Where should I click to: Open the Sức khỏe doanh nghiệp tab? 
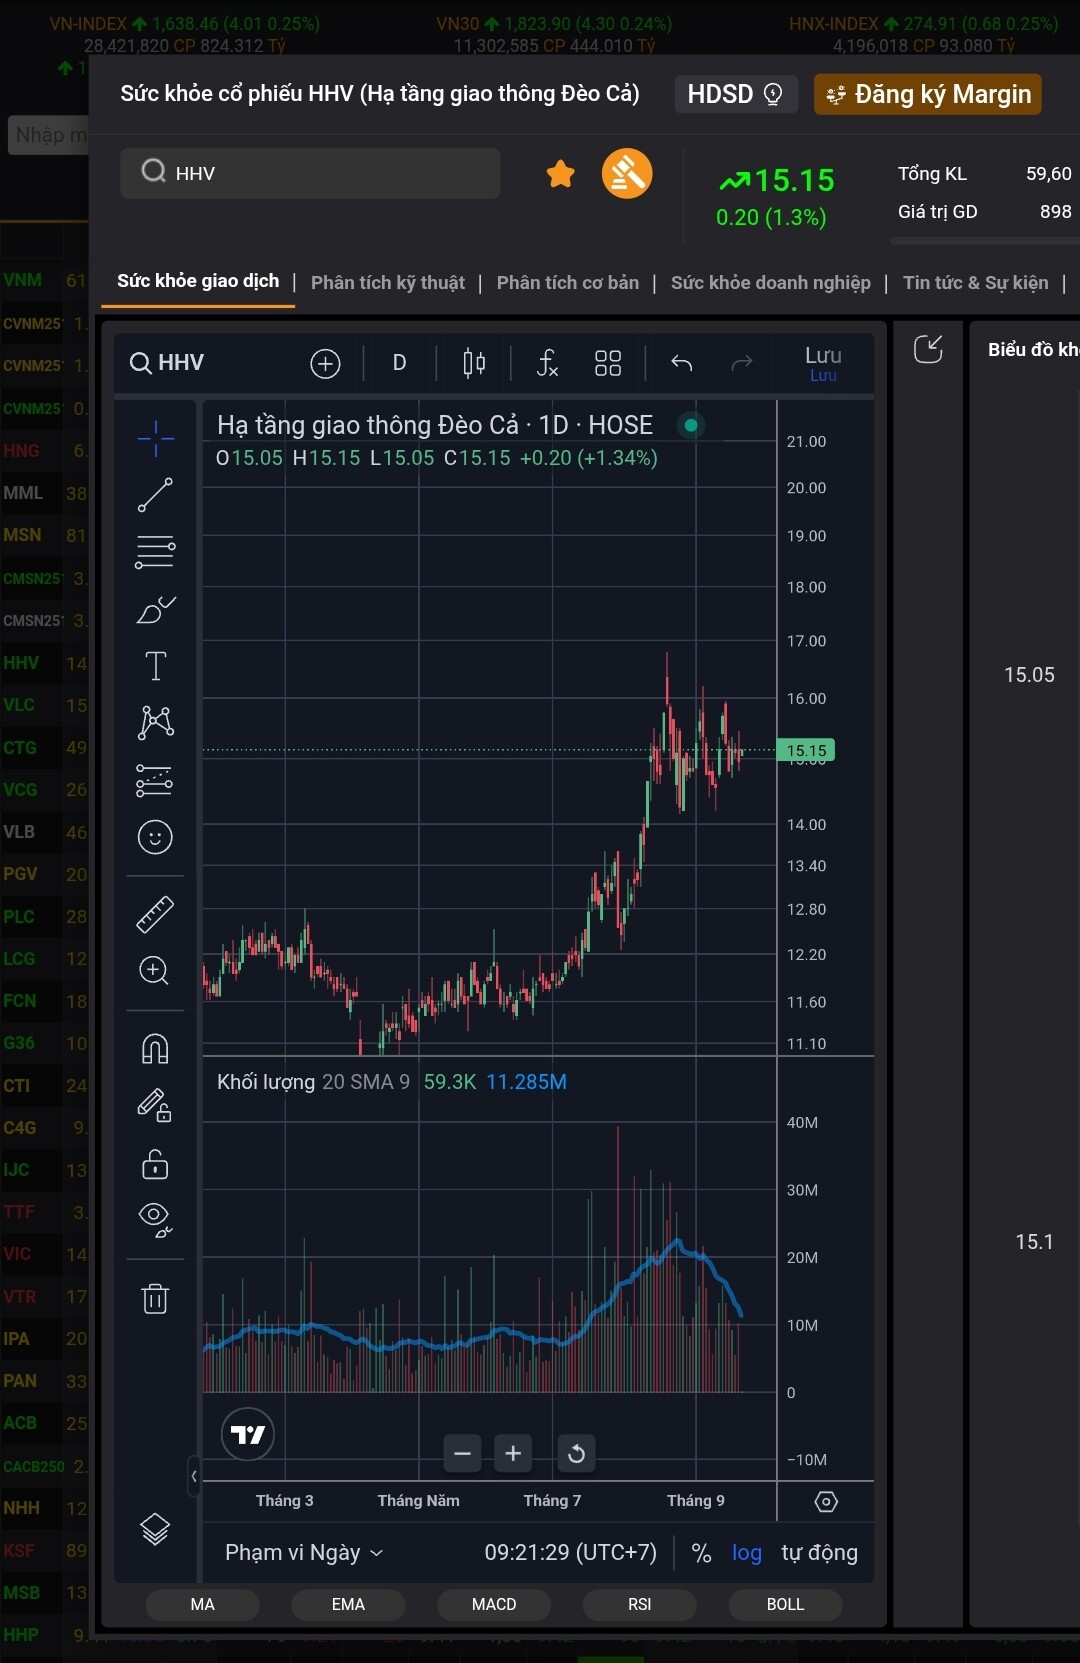point(770,283)
